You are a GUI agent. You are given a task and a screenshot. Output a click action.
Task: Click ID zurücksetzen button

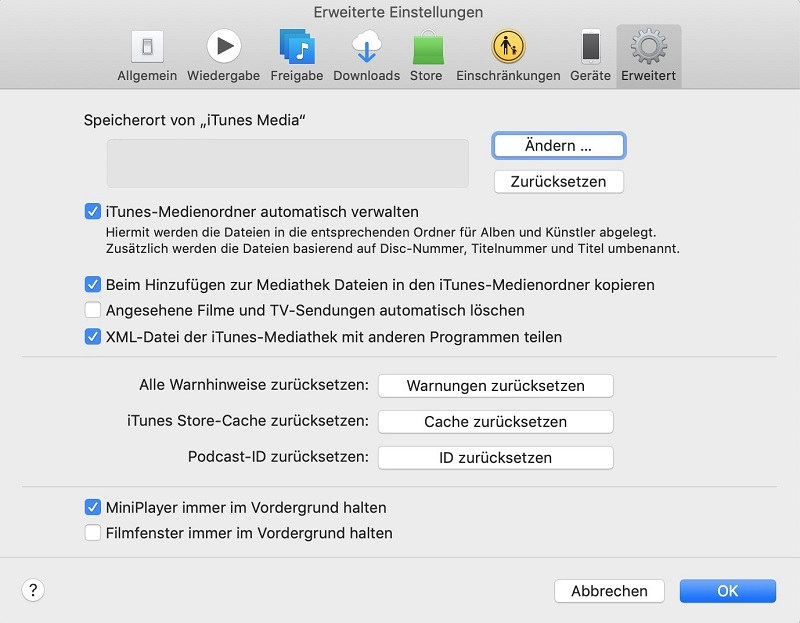(495, 458)
